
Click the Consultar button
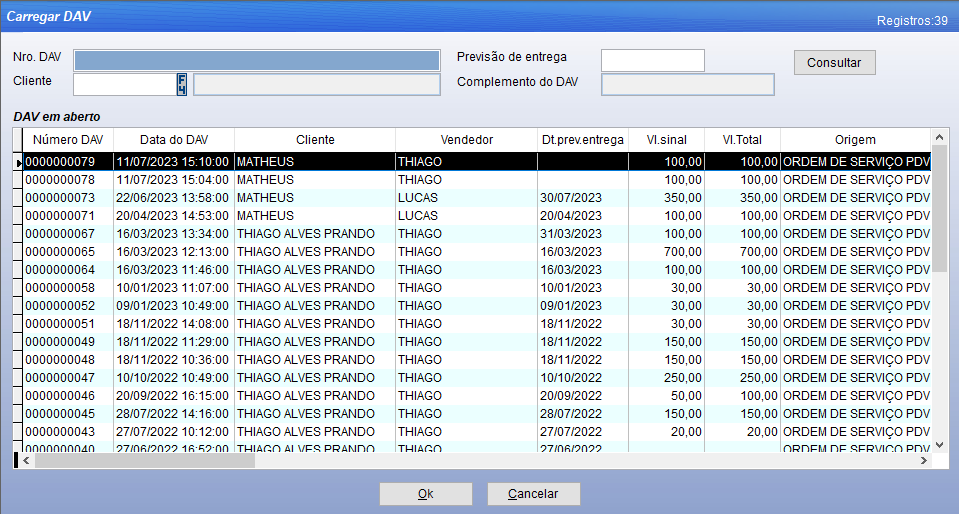(x=834, y=62)
